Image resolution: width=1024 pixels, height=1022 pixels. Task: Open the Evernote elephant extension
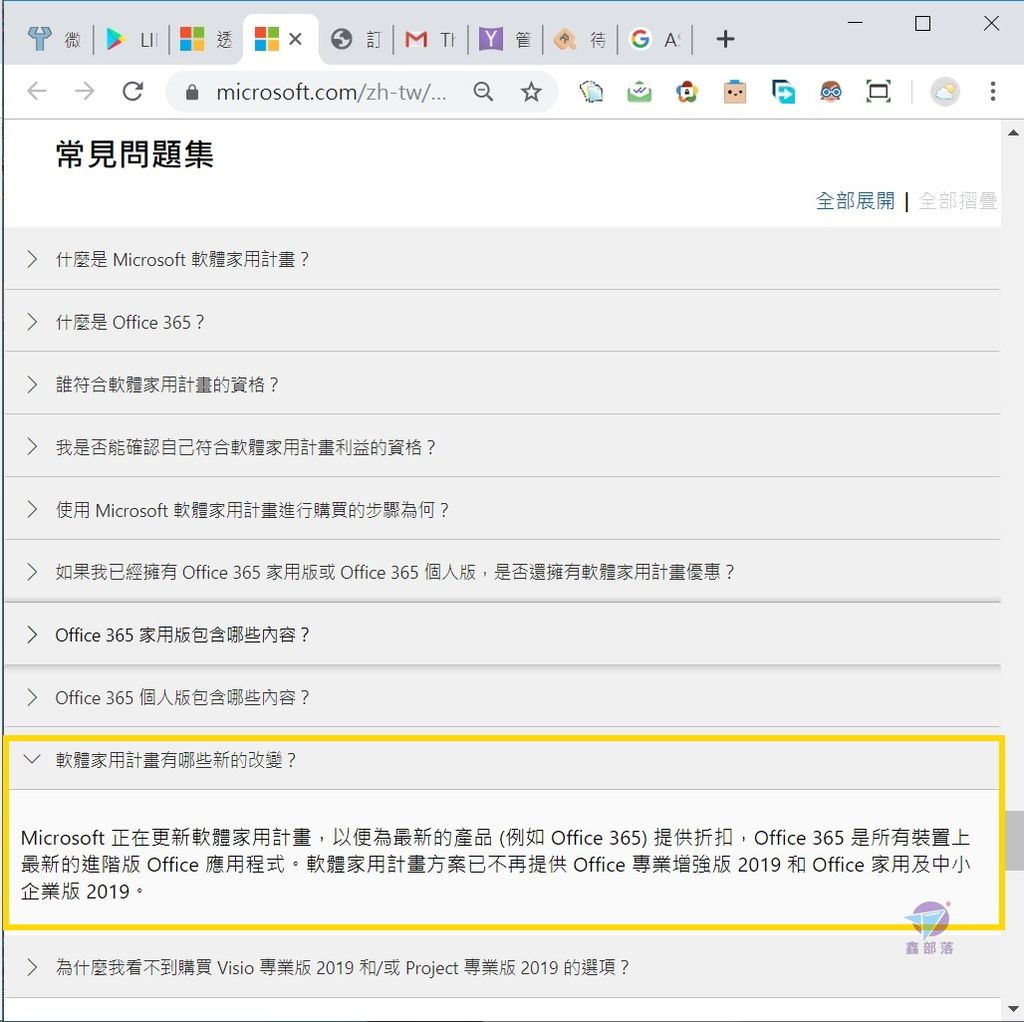click(591, 91)
